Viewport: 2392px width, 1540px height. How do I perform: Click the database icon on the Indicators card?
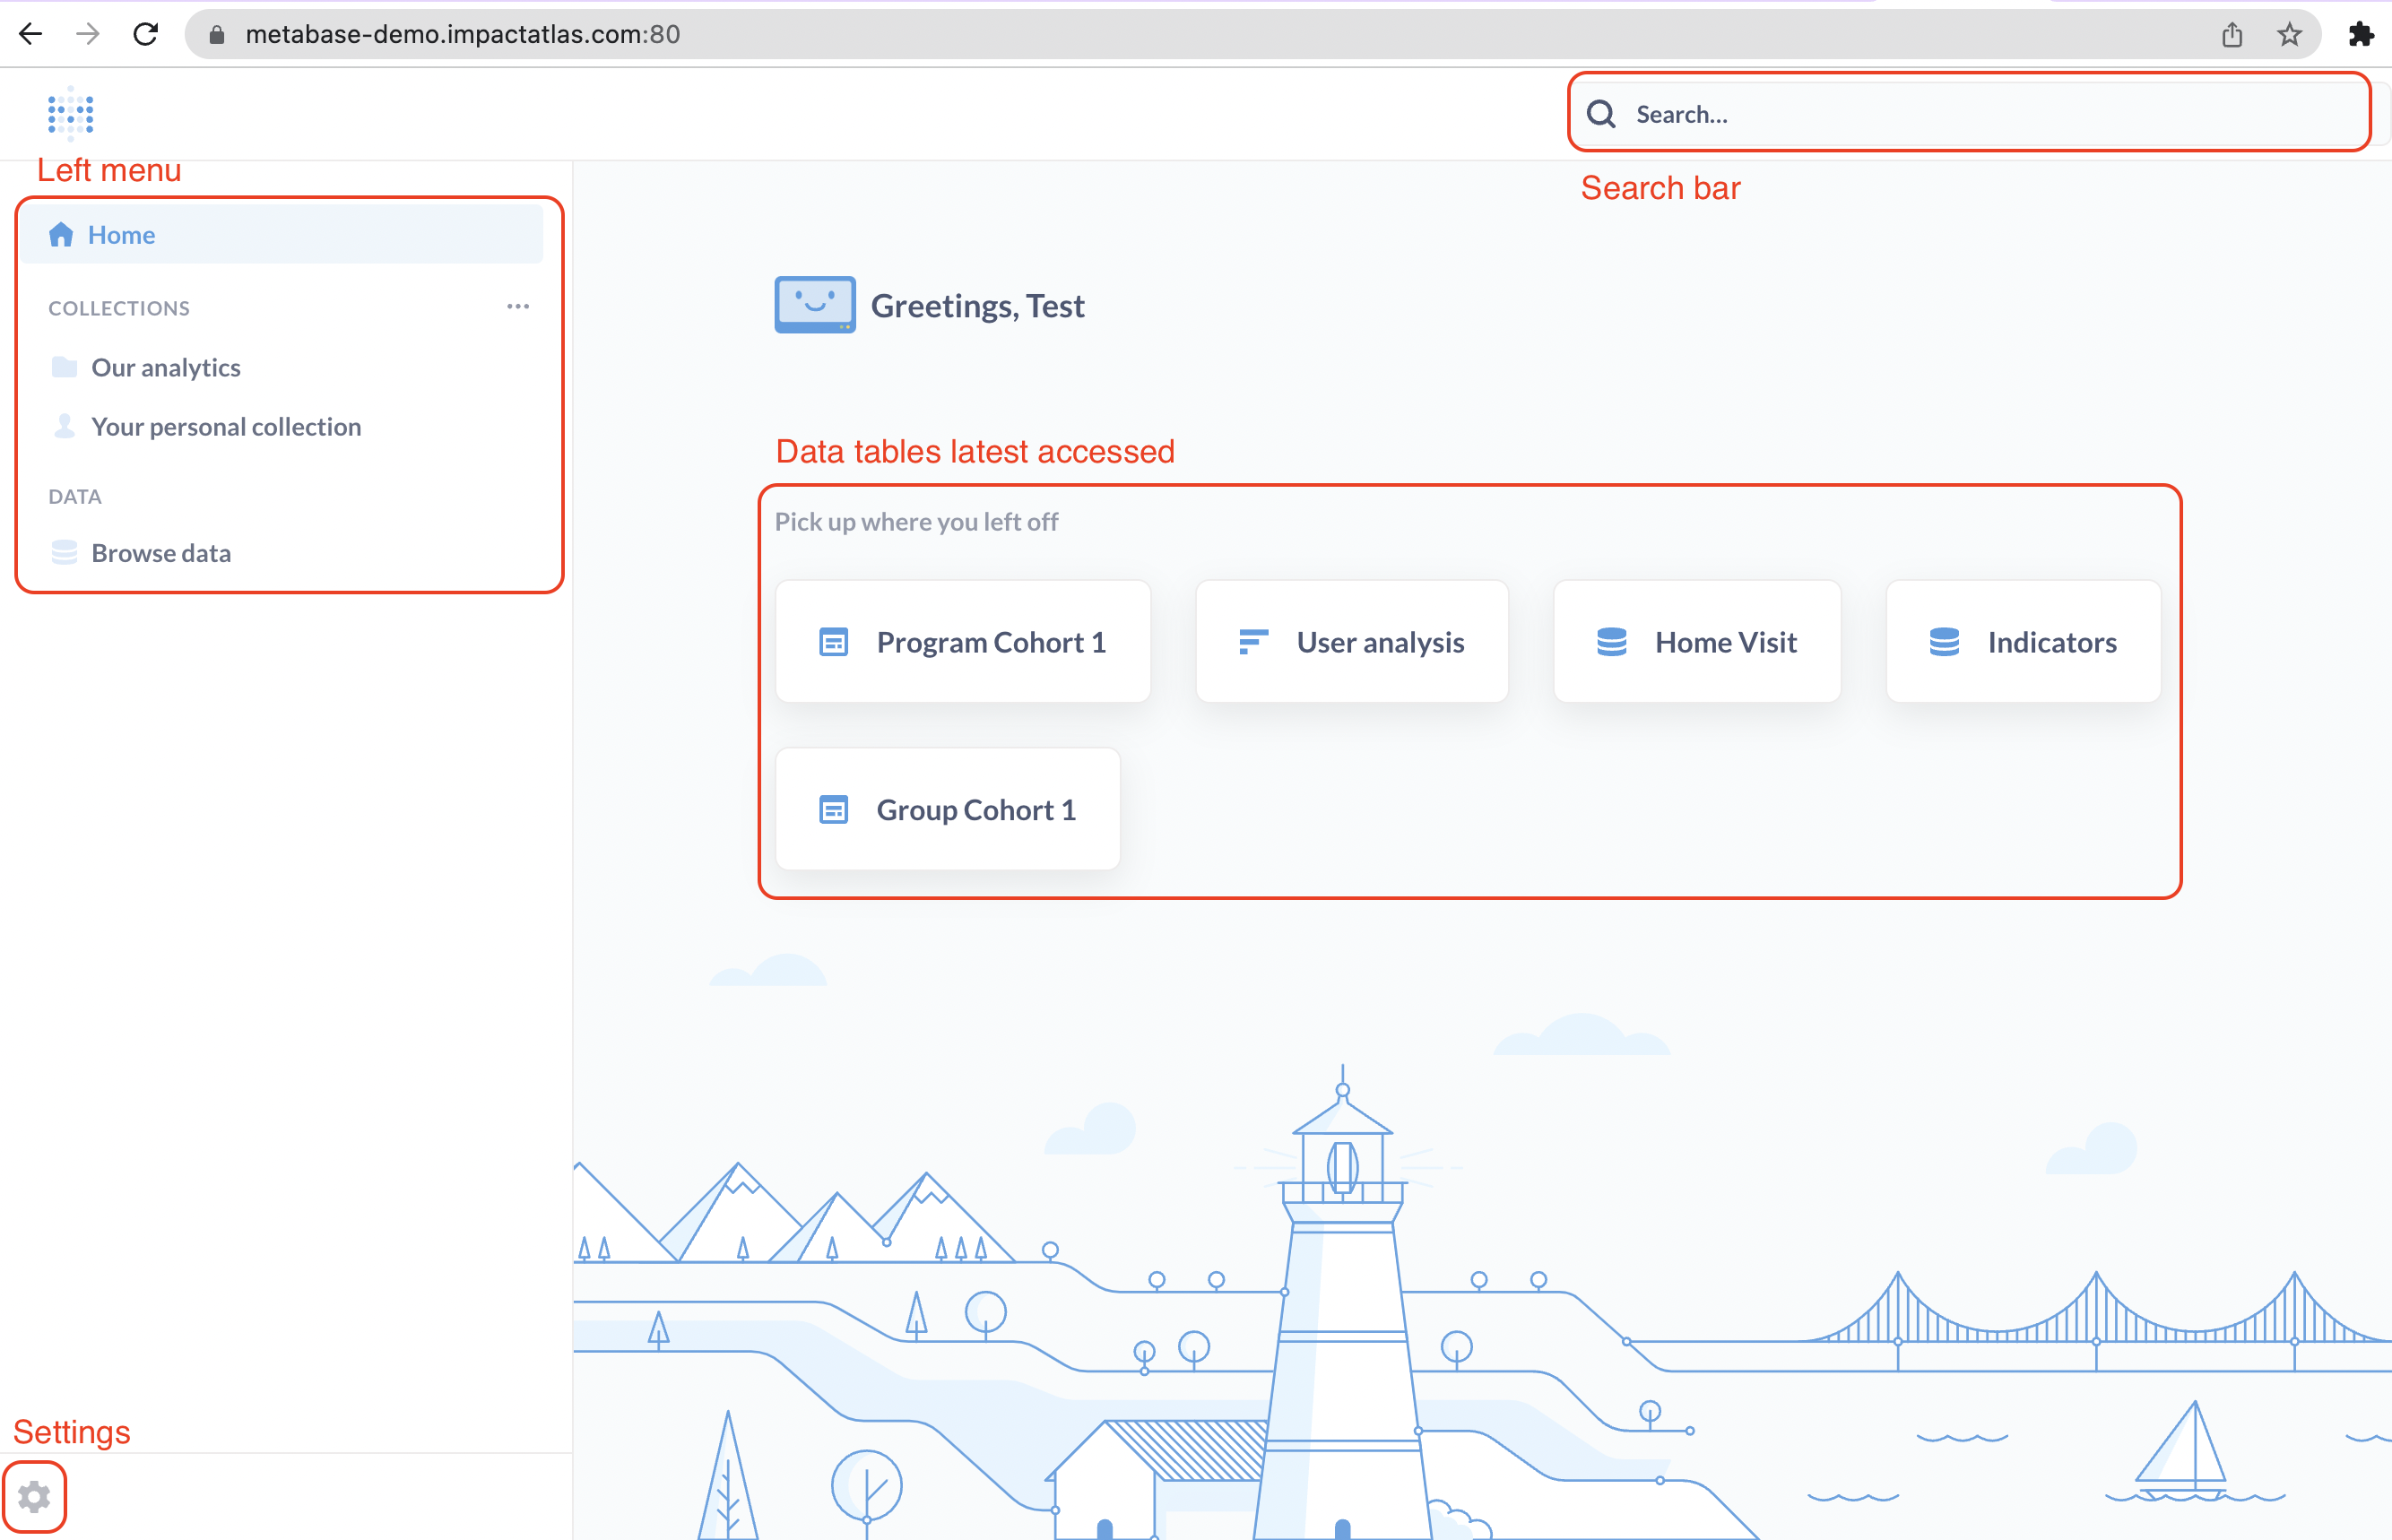1944,641
